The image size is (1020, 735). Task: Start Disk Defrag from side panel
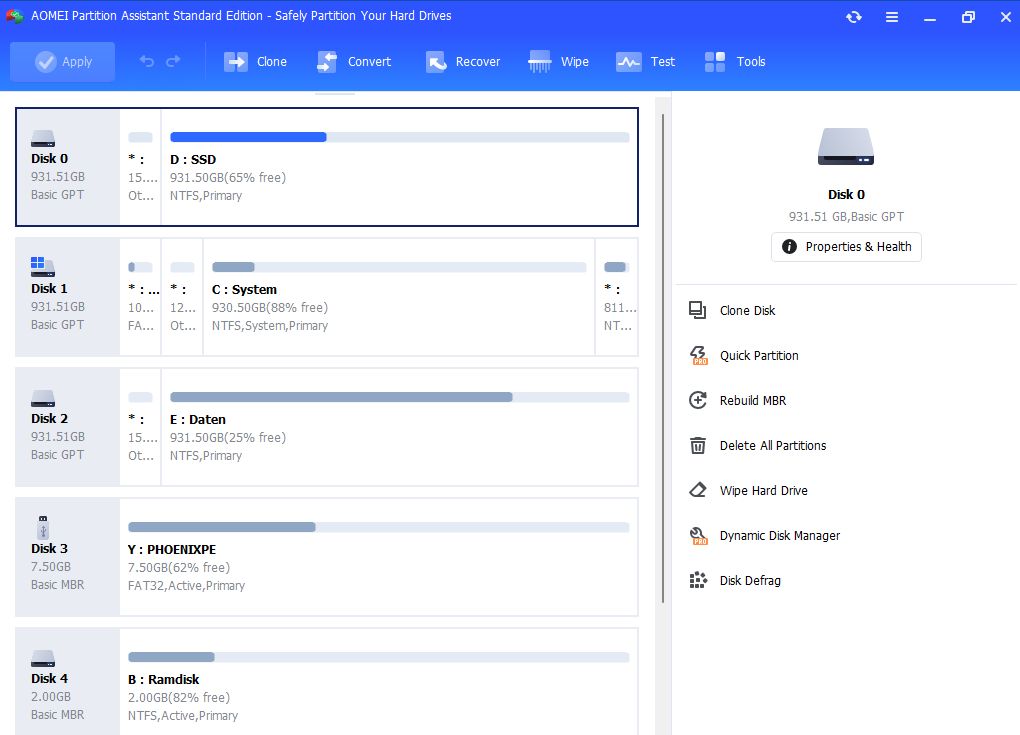[749, 581]
